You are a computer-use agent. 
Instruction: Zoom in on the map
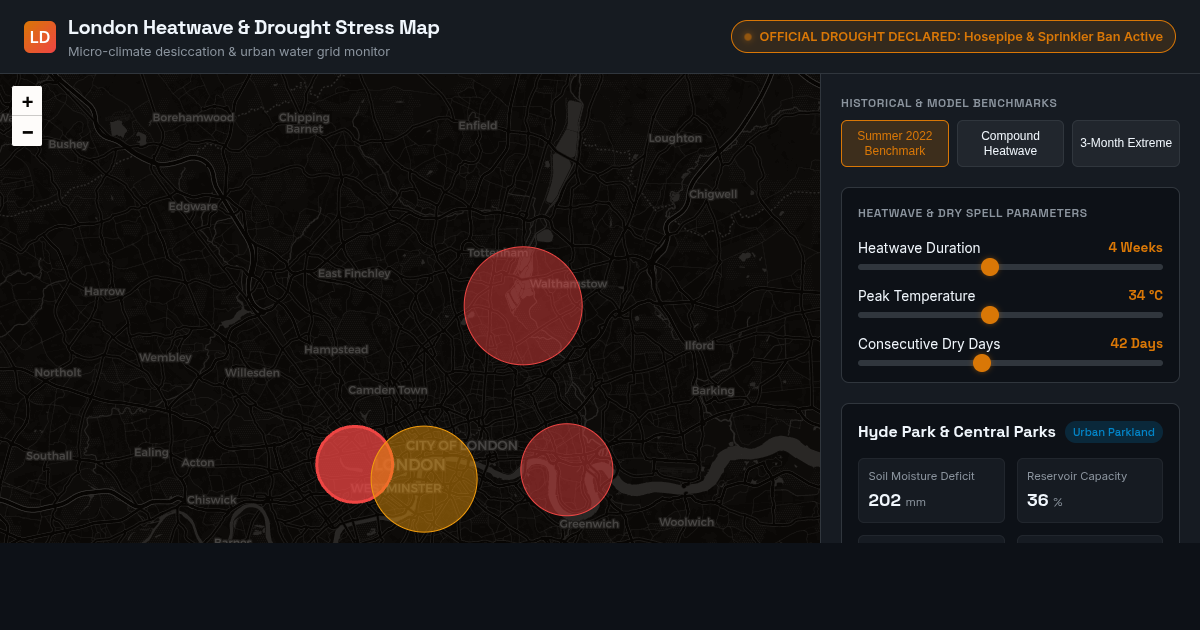tap(27, 101)
